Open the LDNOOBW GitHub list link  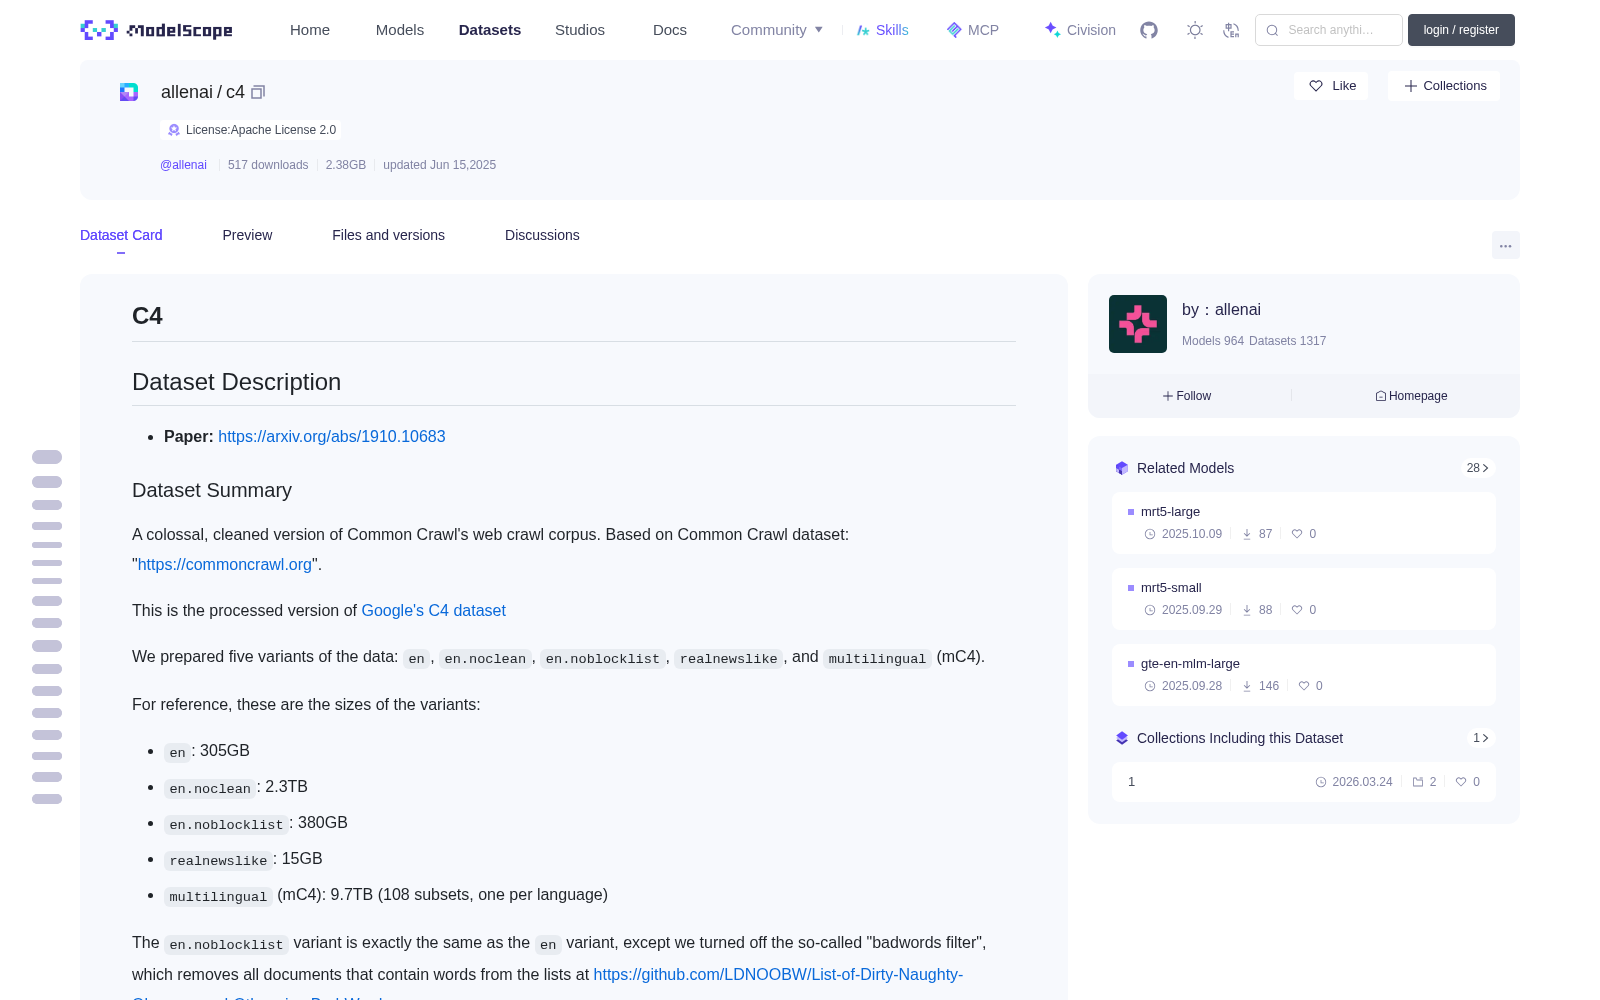(778, 974)
